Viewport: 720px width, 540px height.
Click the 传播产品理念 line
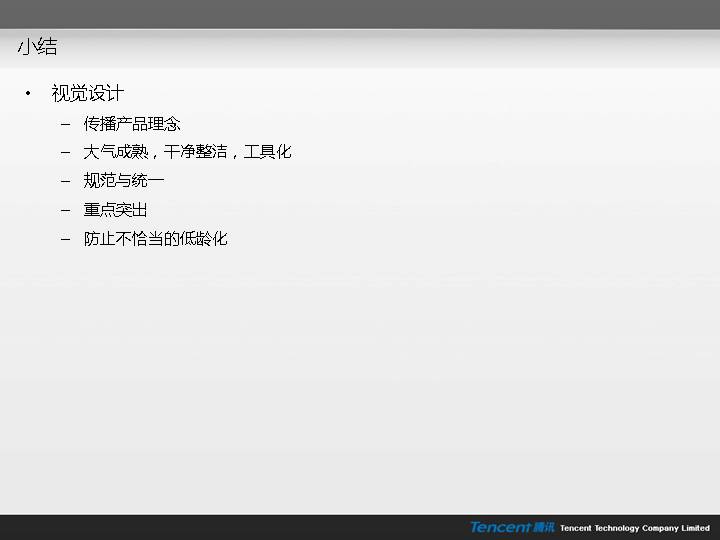(x=131, y=124)
